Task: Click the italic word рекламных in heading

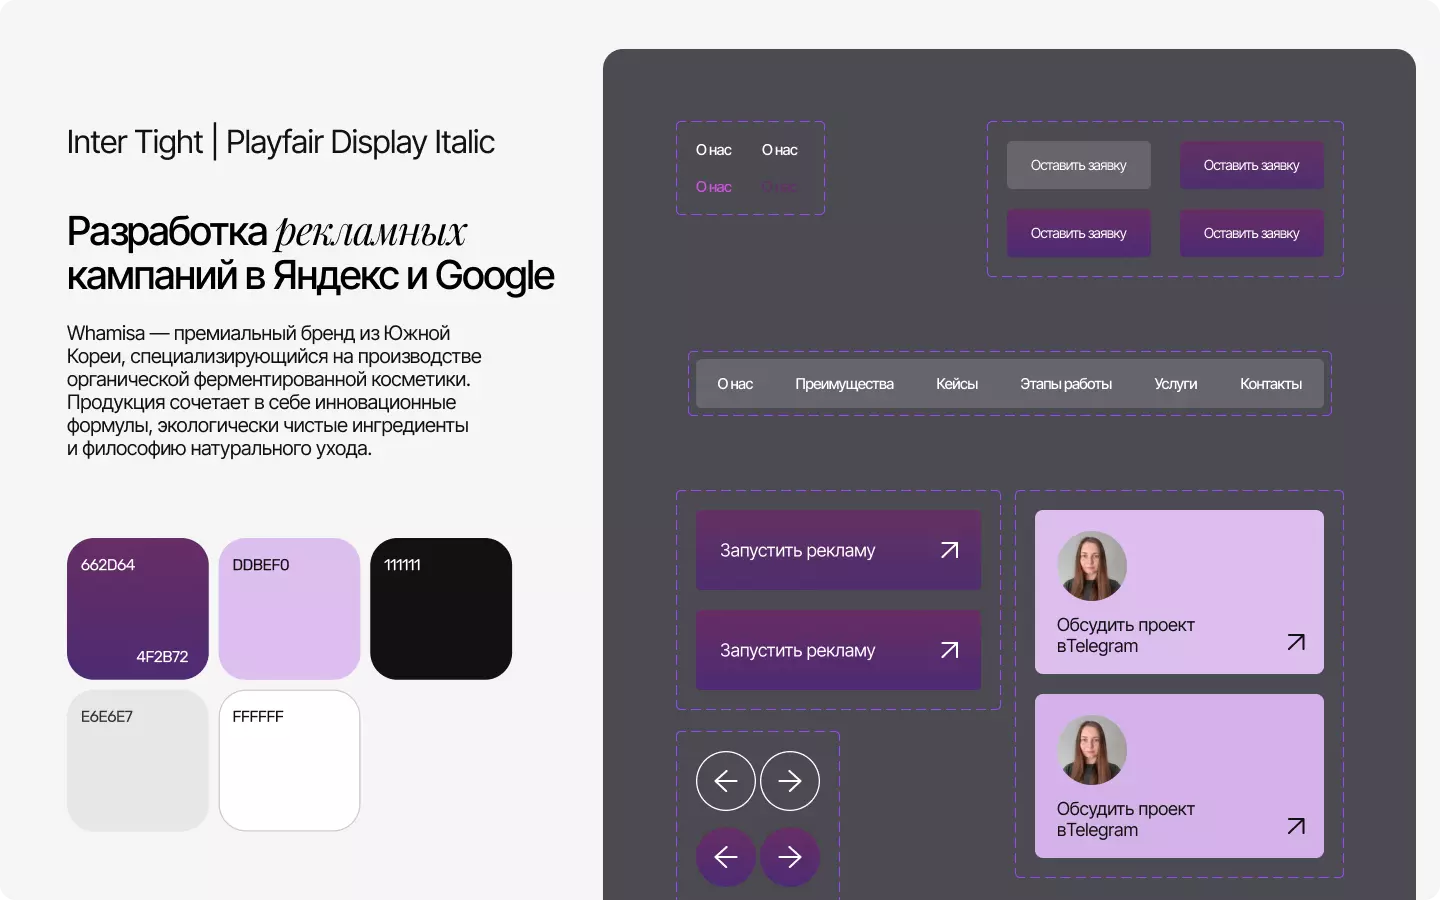Action: pos(371,232)
